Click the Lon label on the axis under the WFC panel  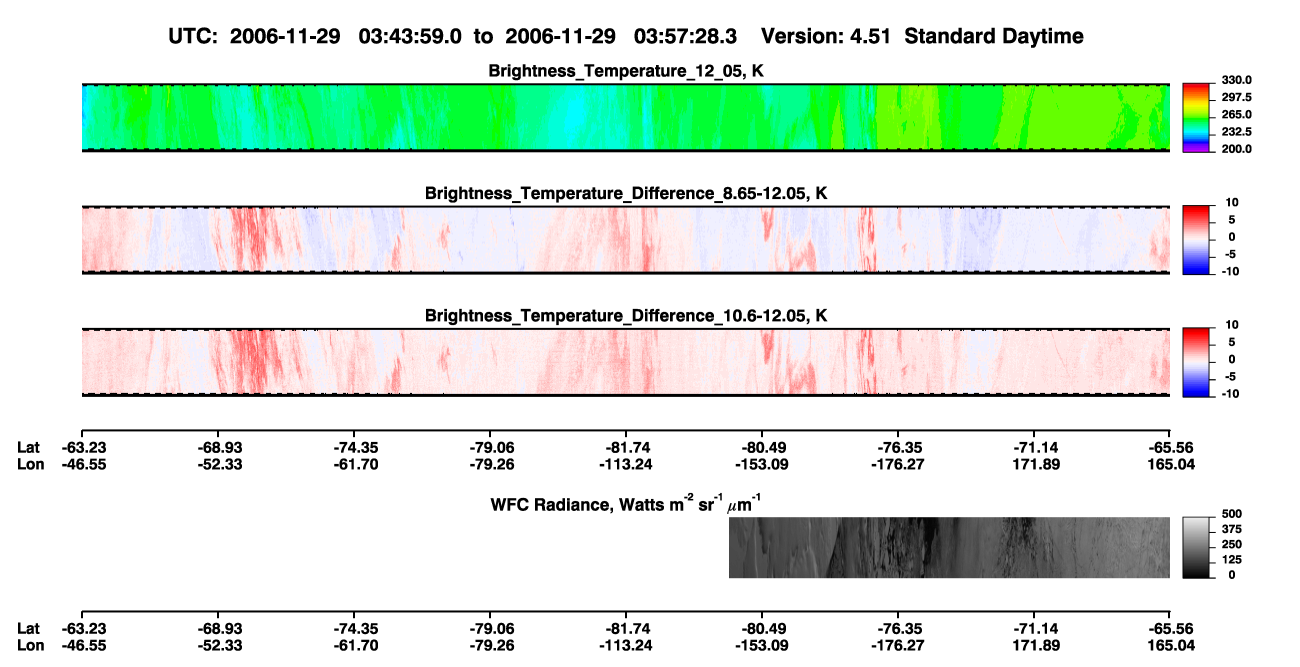[x=31, y=645]
